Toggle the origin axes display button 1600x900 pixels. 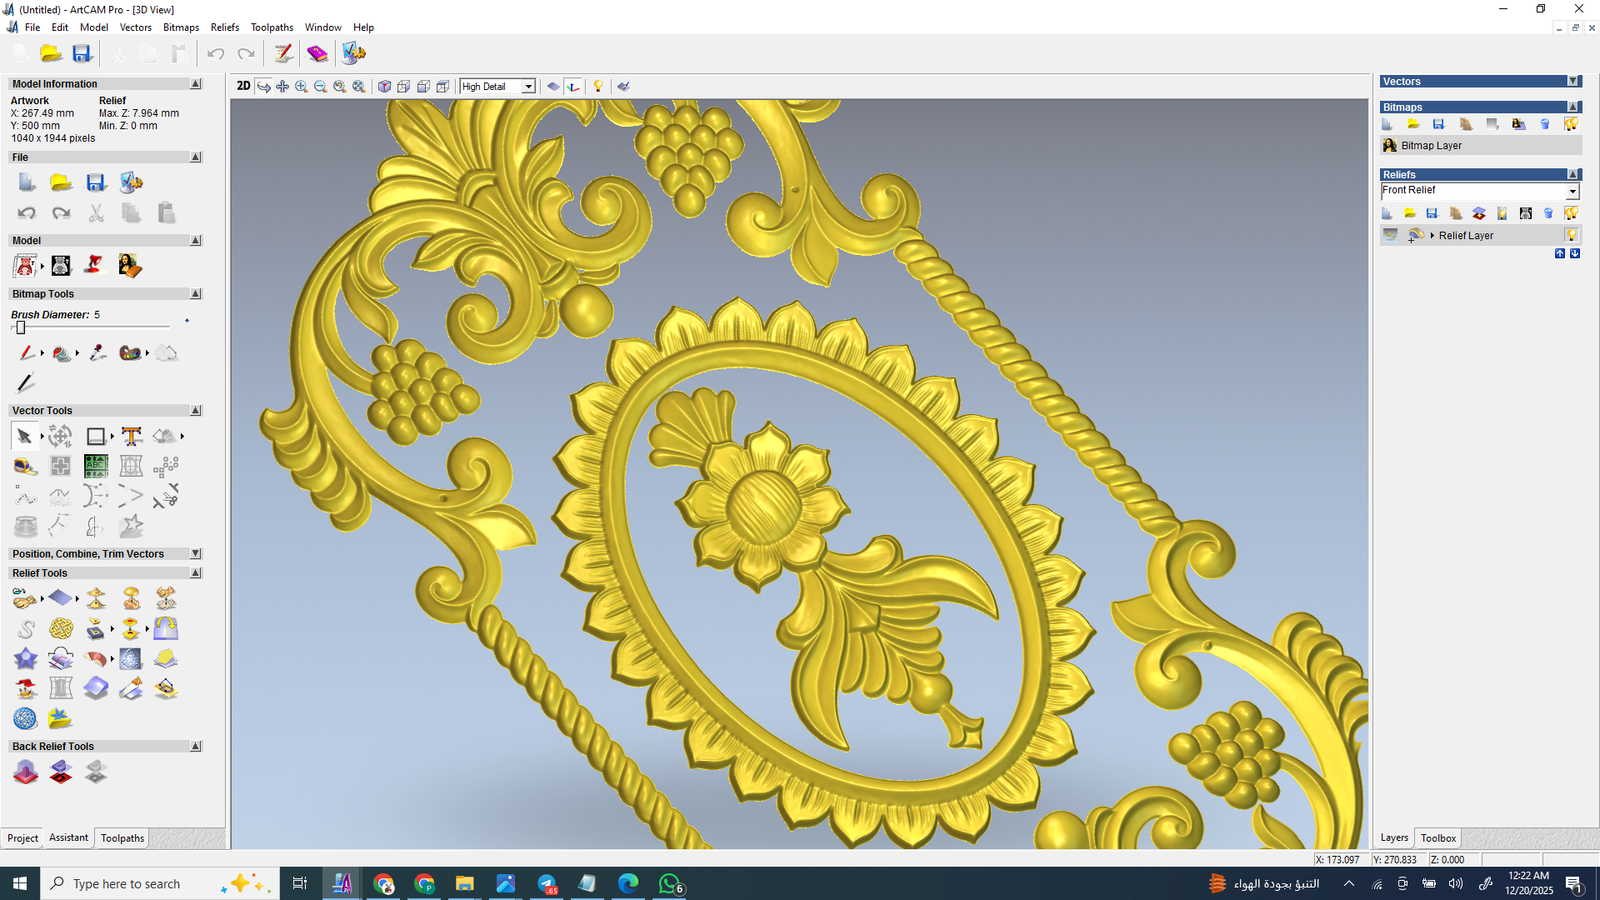(x=573, y=87)
